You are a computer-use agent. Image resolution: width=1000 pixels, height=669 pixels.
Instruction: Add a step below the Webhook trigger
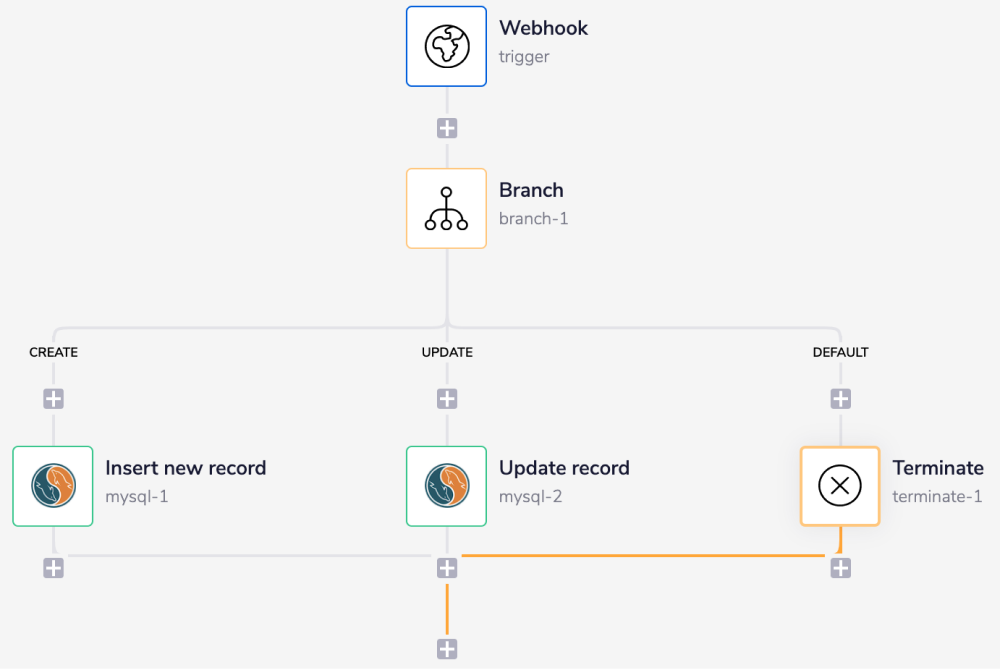point(446,127)
